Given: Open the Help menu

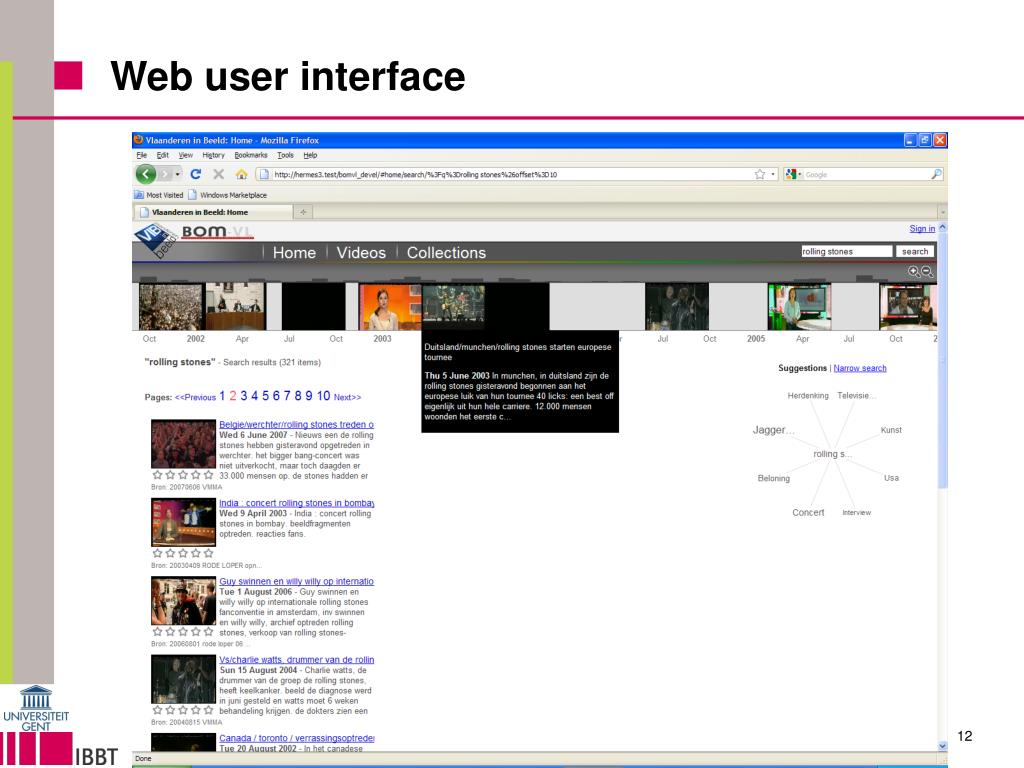Looking at the screenshot, I should click(x=310, y=155).
